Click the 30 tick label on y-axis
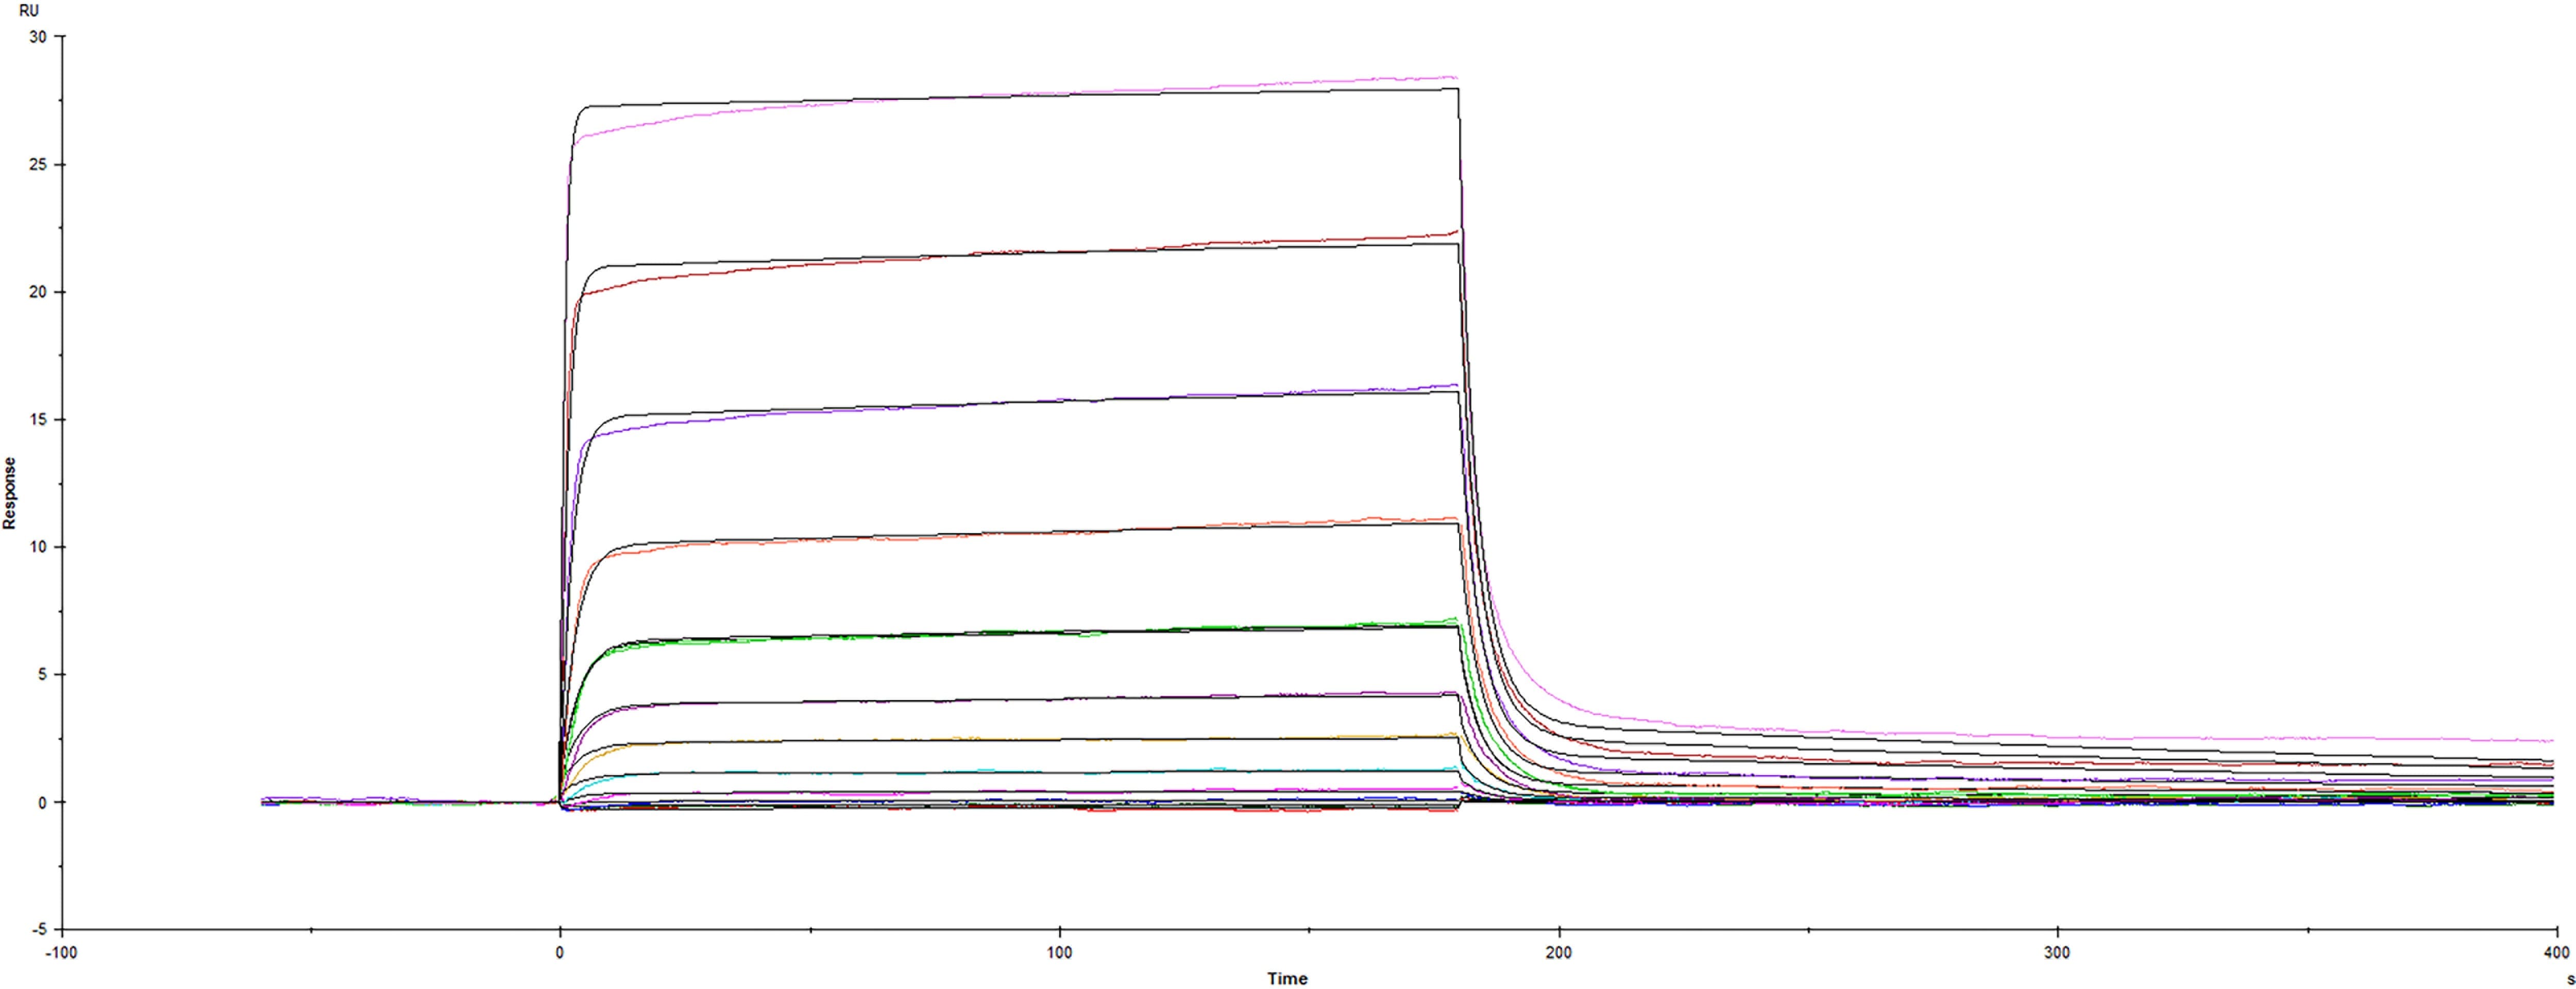Image resolution: width=2576 pixels, height=989 pixels. coord(38,37)
